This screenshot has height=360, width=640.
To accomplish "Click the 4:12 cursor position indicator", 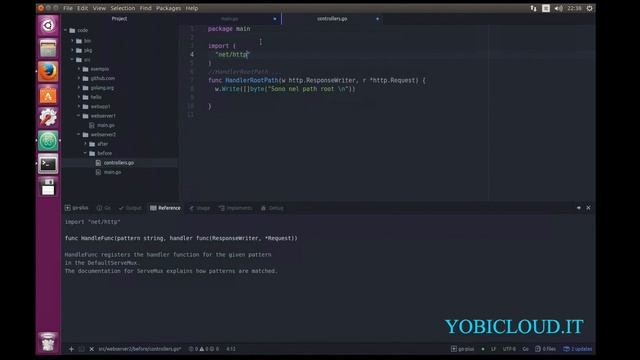I will pos(231,349).
